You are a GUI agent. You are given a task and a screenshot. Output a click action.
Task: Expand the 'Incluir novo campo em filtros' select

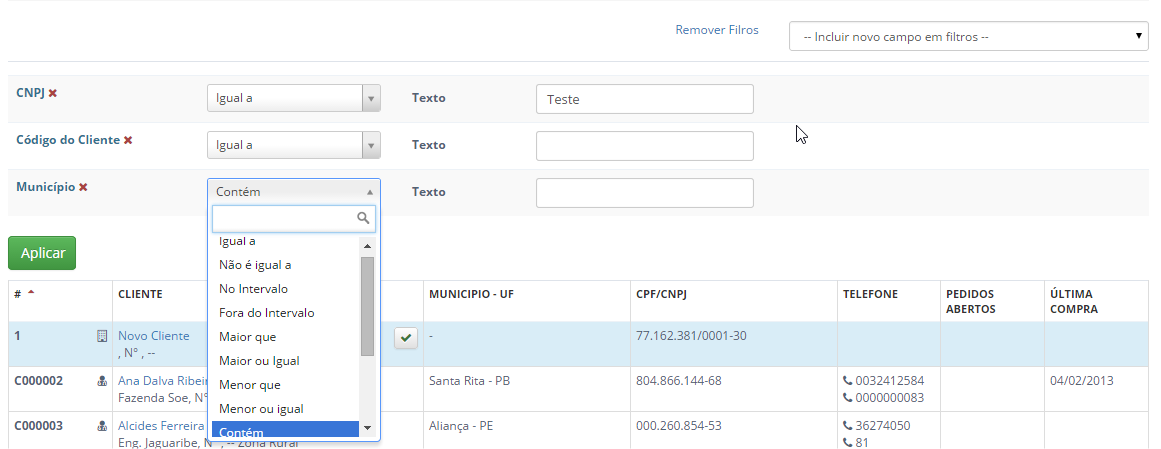[968, 37]
